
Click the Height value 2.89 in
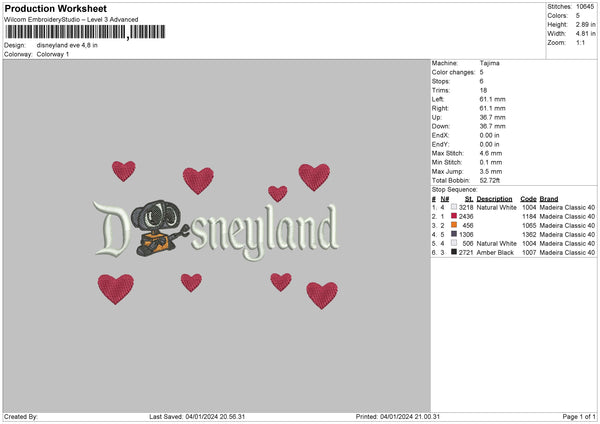(x=585, y=24)
